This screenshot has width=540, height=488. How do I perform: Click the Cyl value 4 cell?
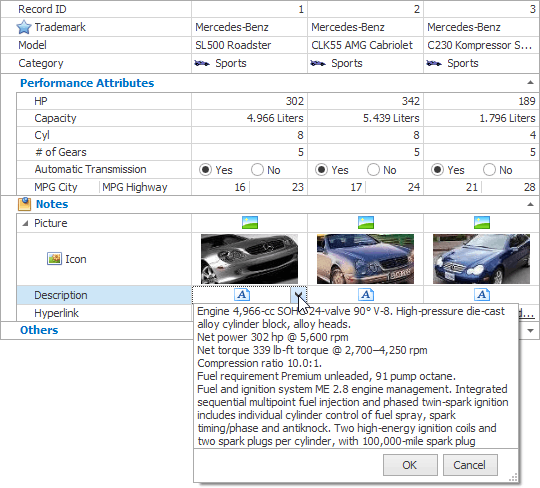[x=481, y=135]
